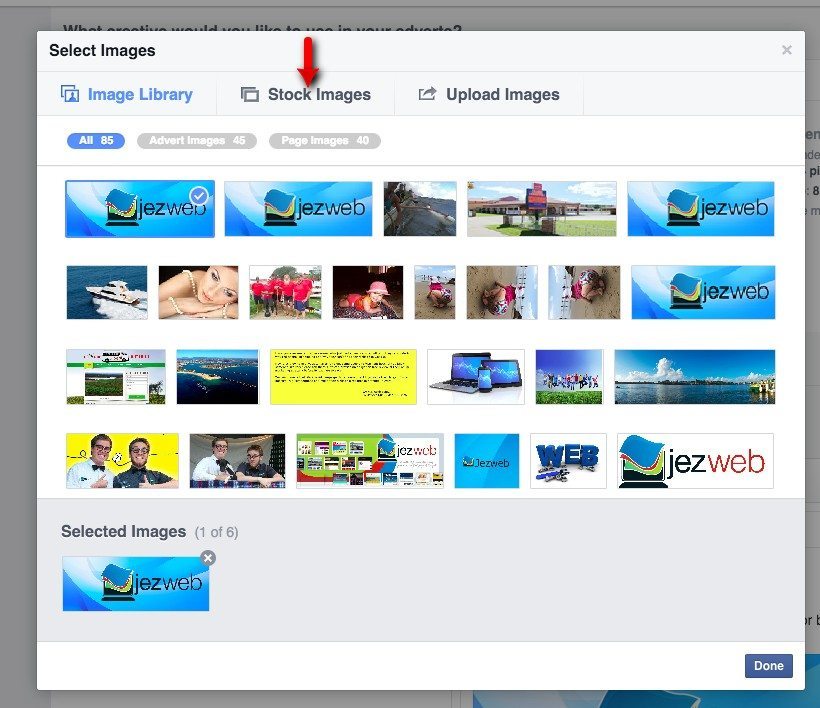Remove the selected image using its X badge
The width and height of the screenshot is (820, 708).
point(207,559)
